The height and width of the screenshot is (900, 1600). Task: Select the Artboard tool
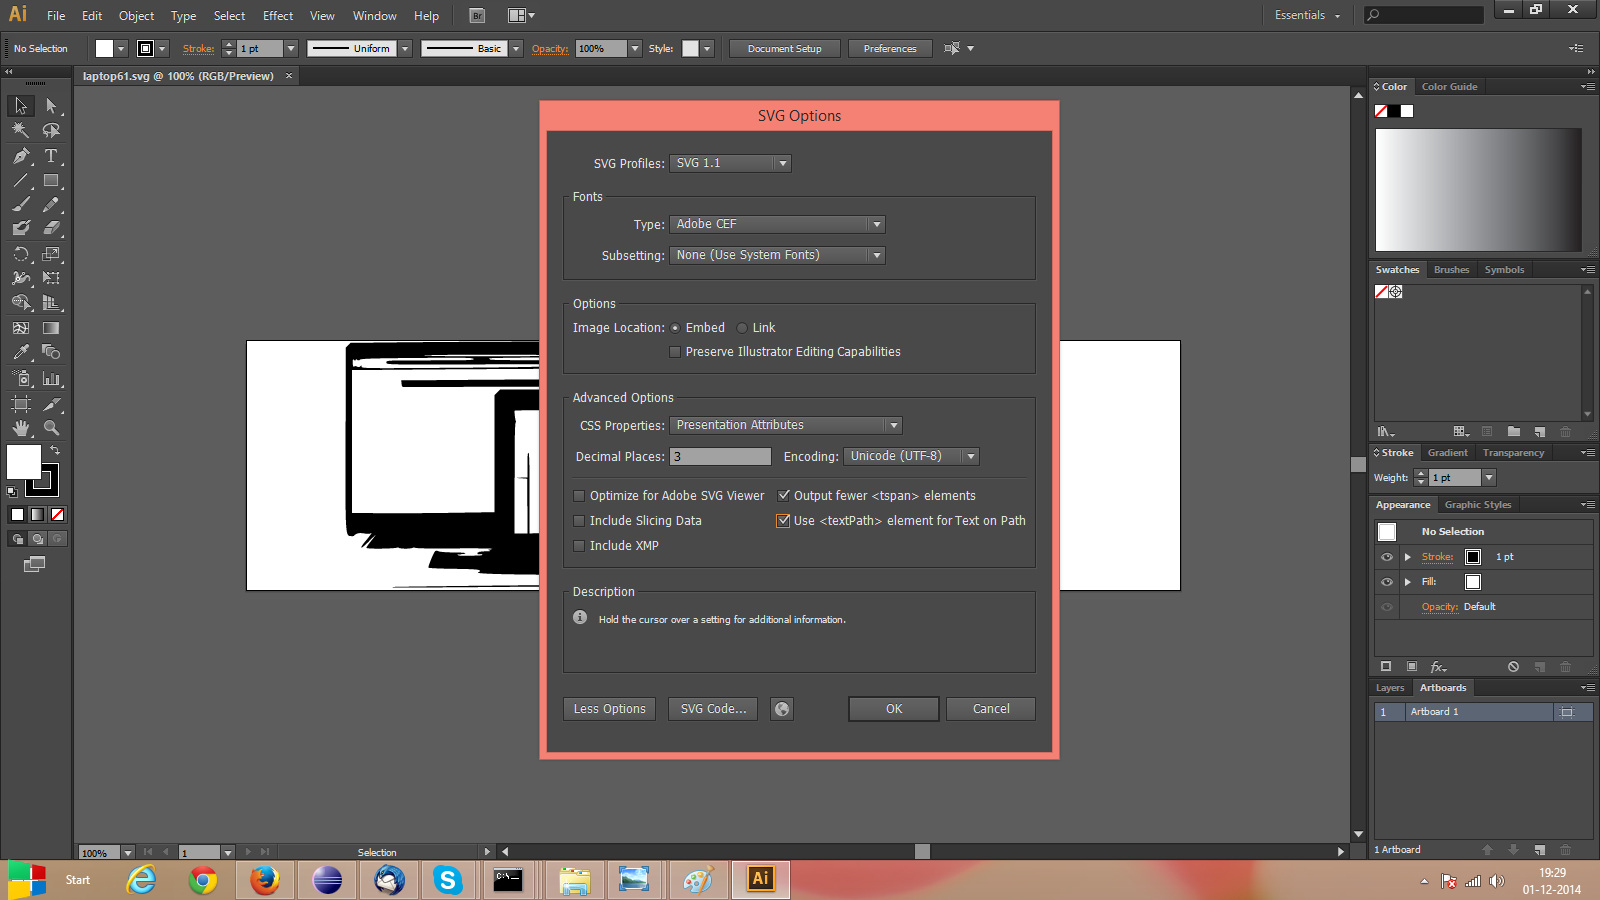(x=21, y=404)
